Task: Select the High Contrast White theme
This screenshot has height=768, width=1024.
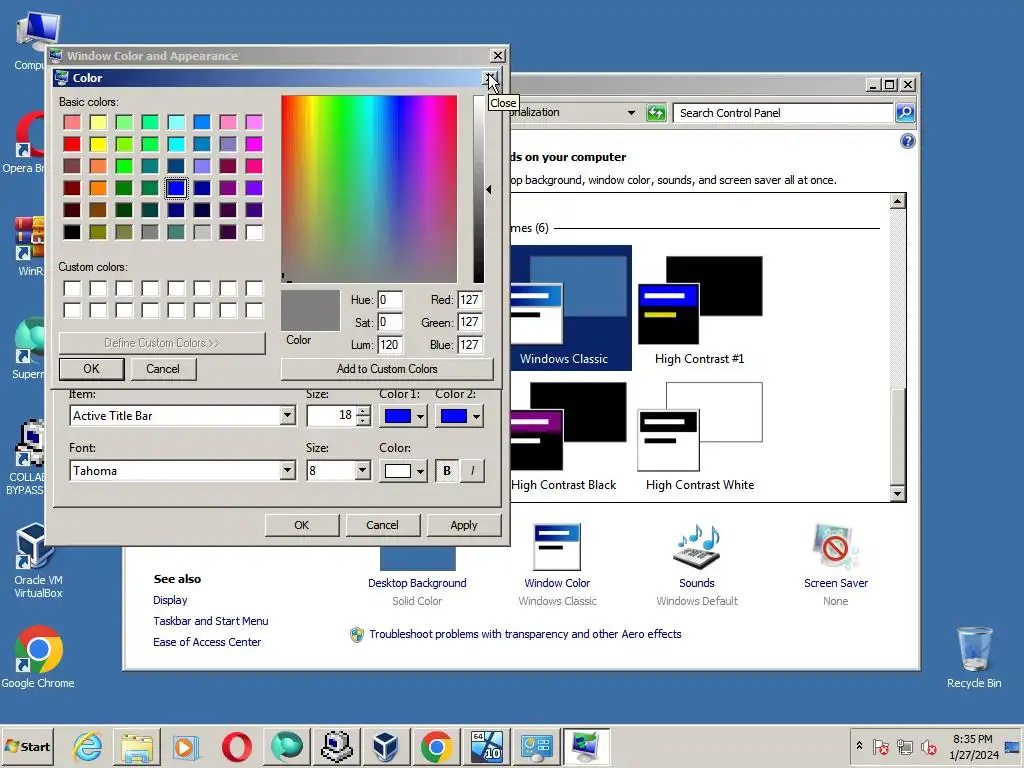Action: point(699,436)
